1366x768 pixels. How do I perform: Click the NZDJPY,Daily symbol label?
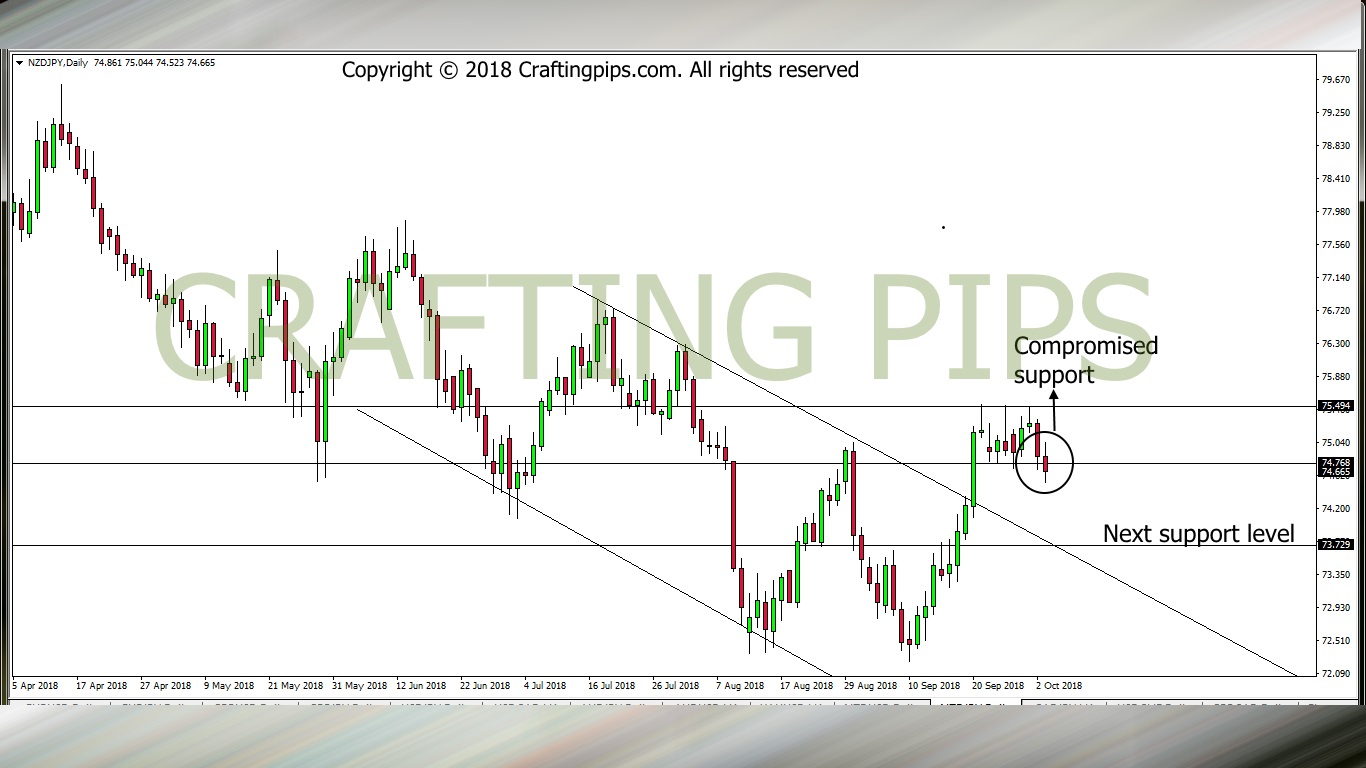57,63
